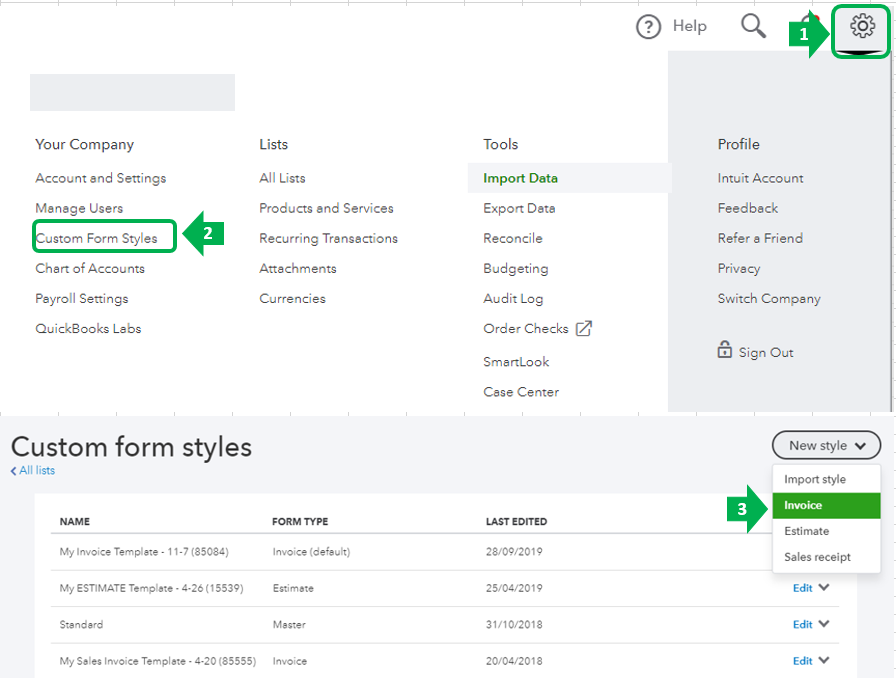
Task: Click the 'Master' form type cell
Action: pos(289,625)
